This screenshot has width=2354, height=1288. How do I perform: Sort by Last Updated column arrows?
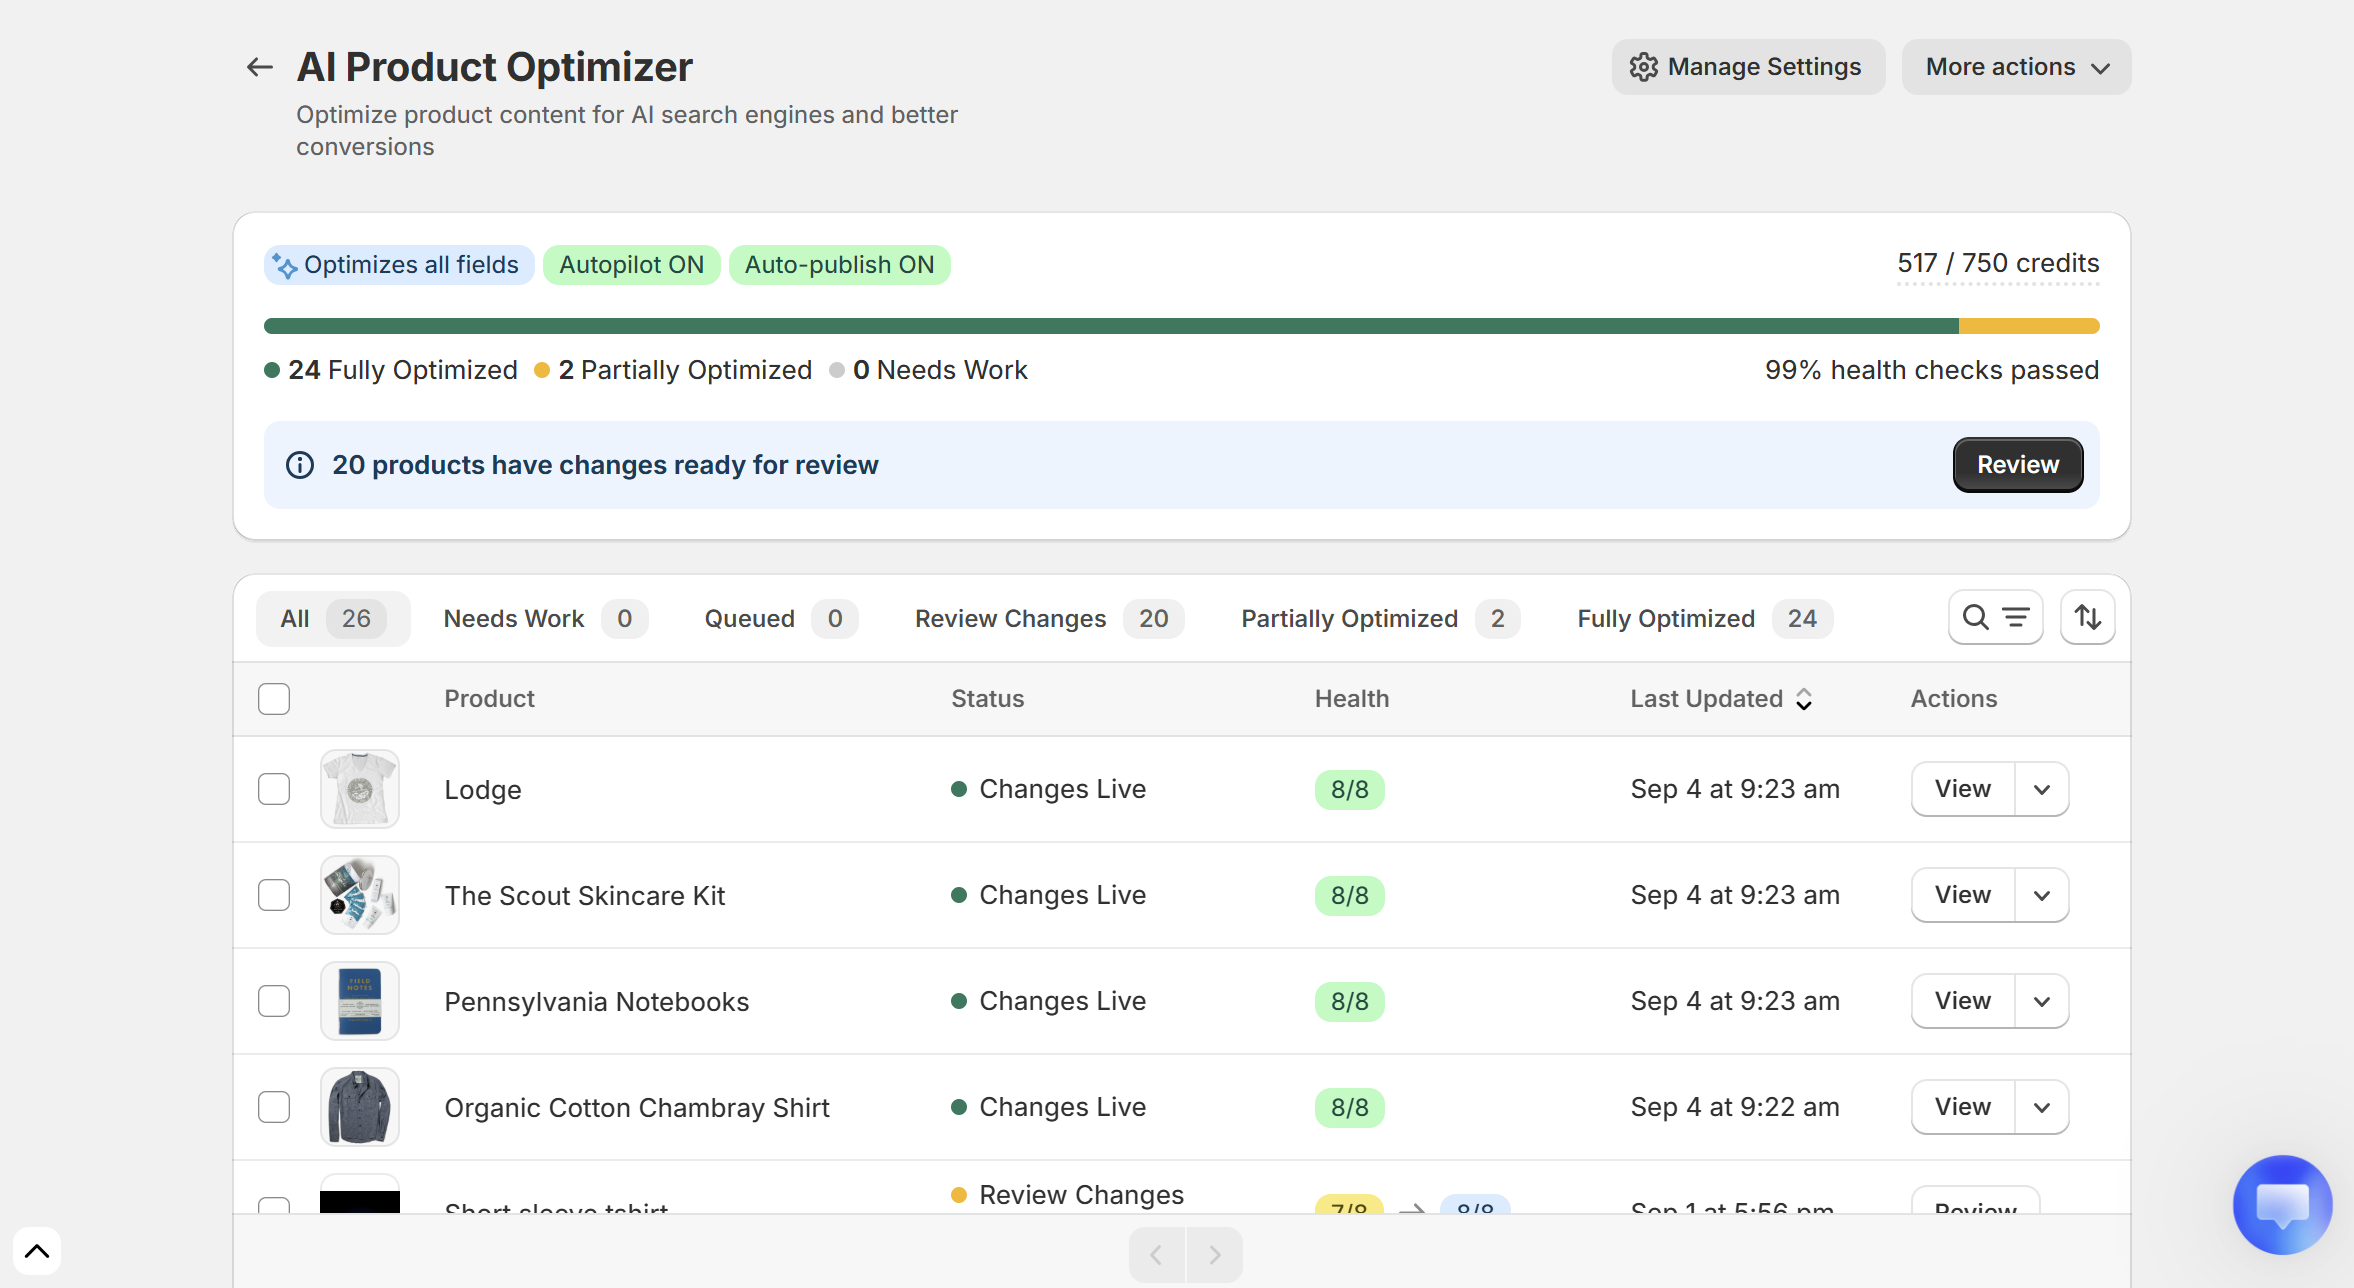(1804, 699)
